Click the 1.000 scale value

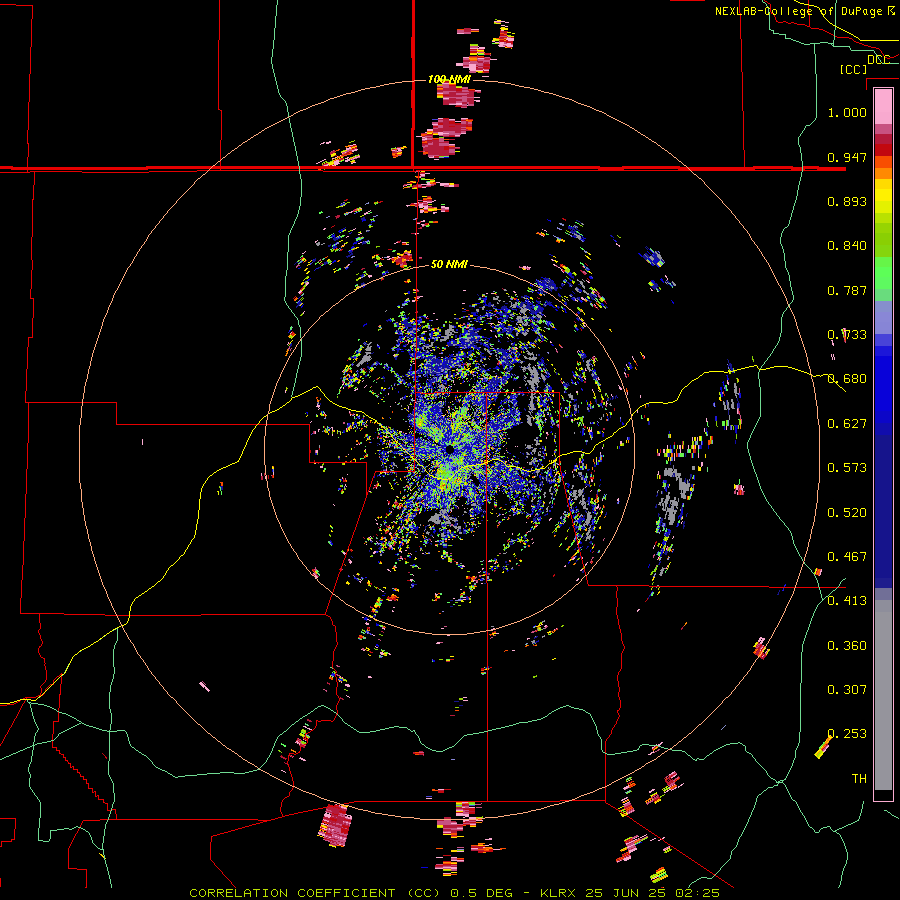pyautogui.click(x=847, y=112)
